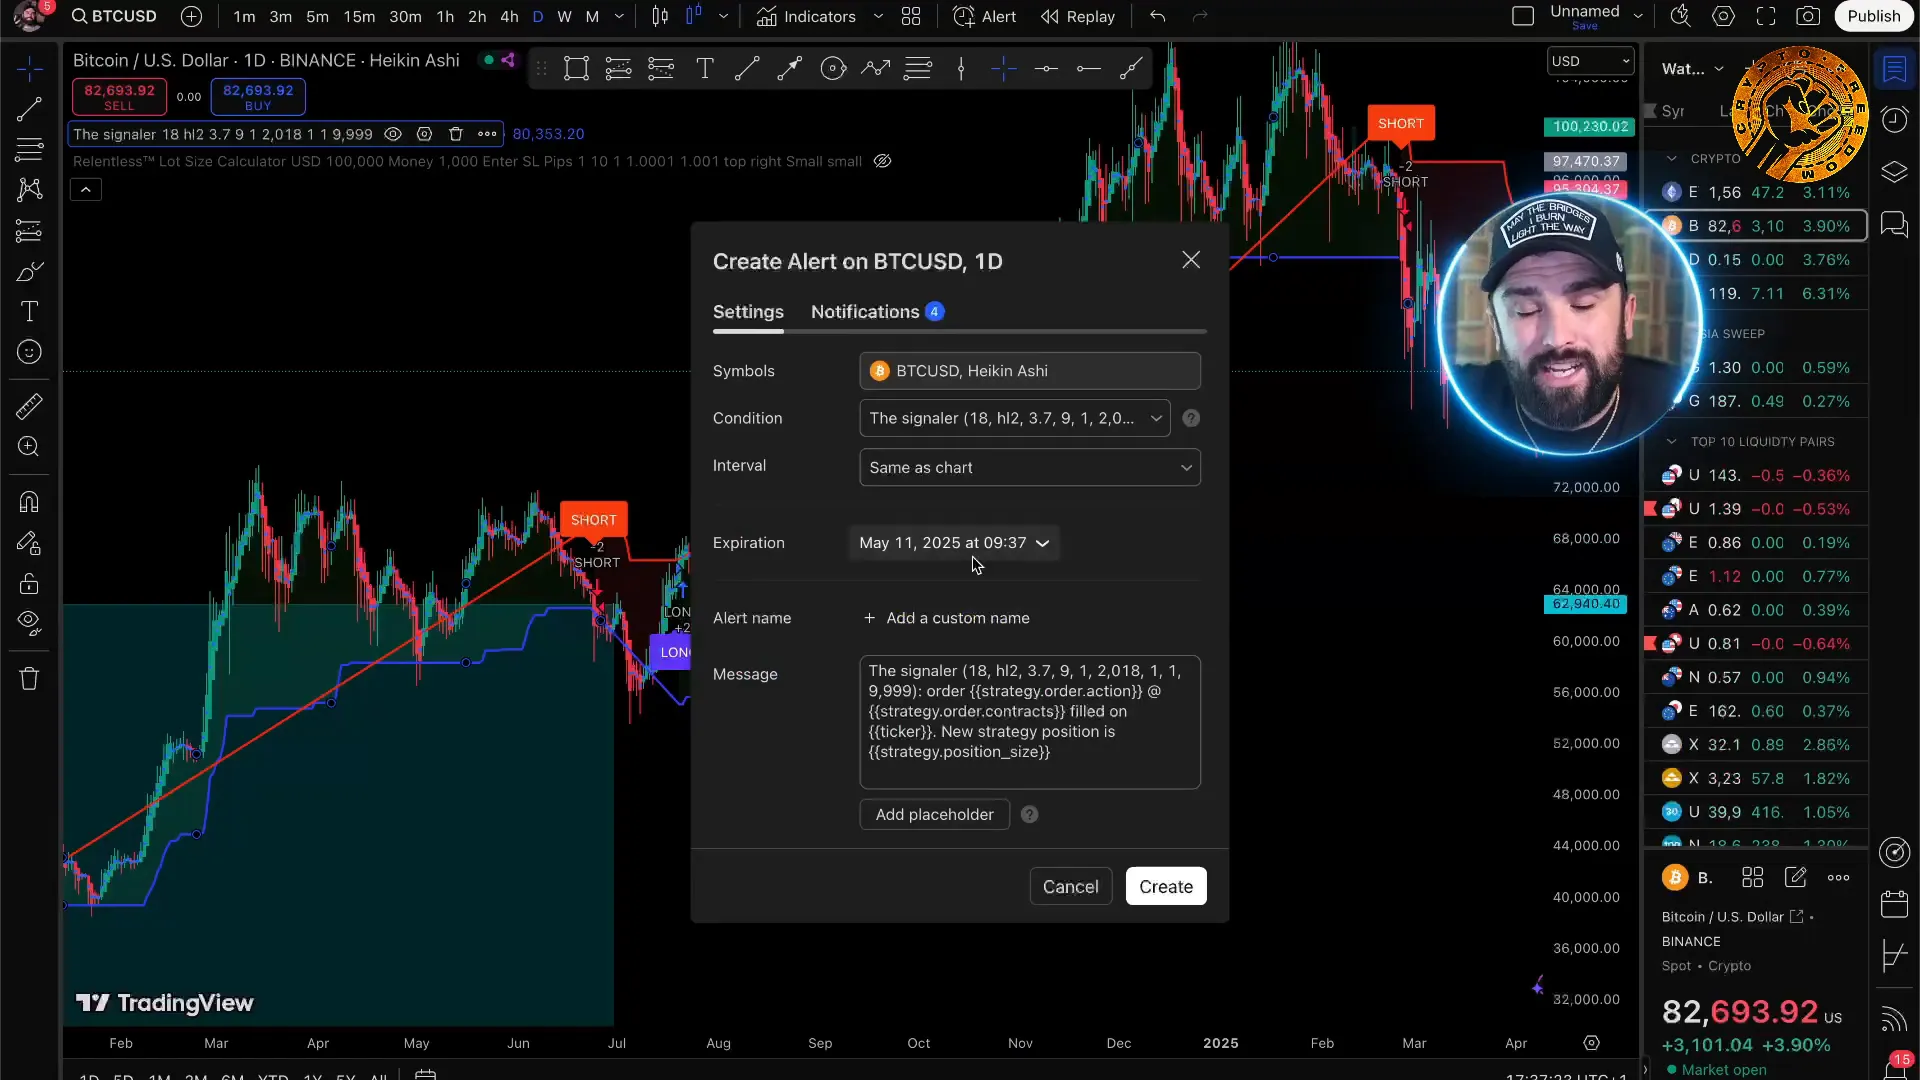Select the W weekly timeframe
This screenshot has height=1080, width=1920.
point(564,16)
